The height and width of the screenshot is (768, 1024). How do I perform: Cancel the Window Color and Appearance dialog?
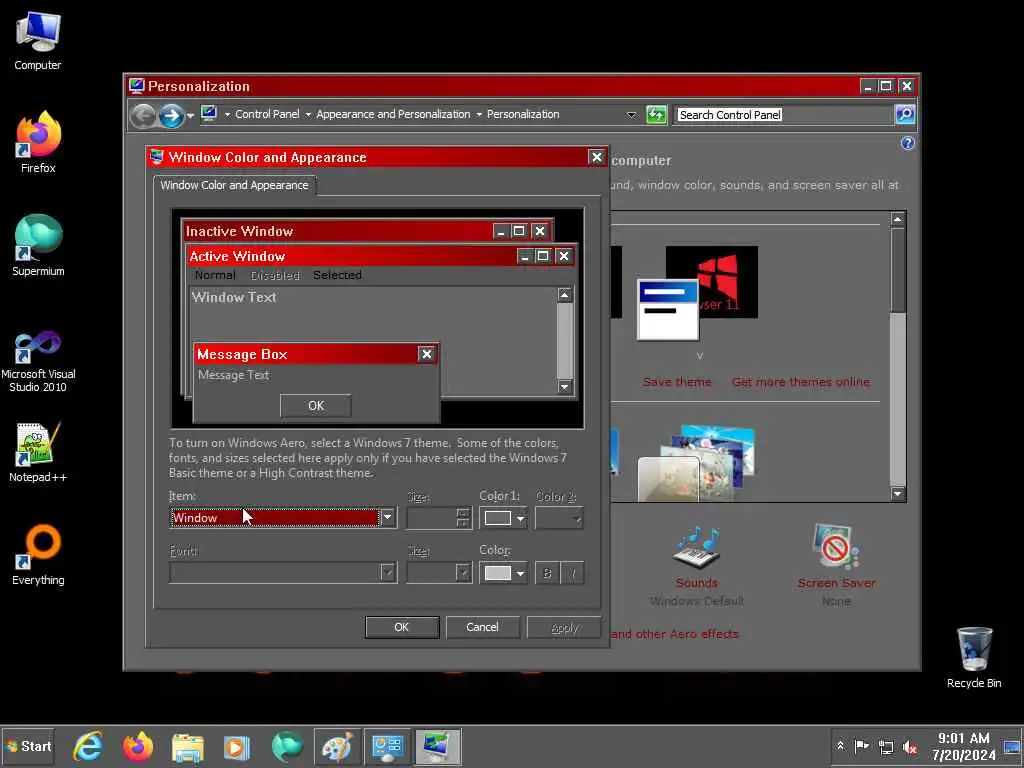pos(482,627)
